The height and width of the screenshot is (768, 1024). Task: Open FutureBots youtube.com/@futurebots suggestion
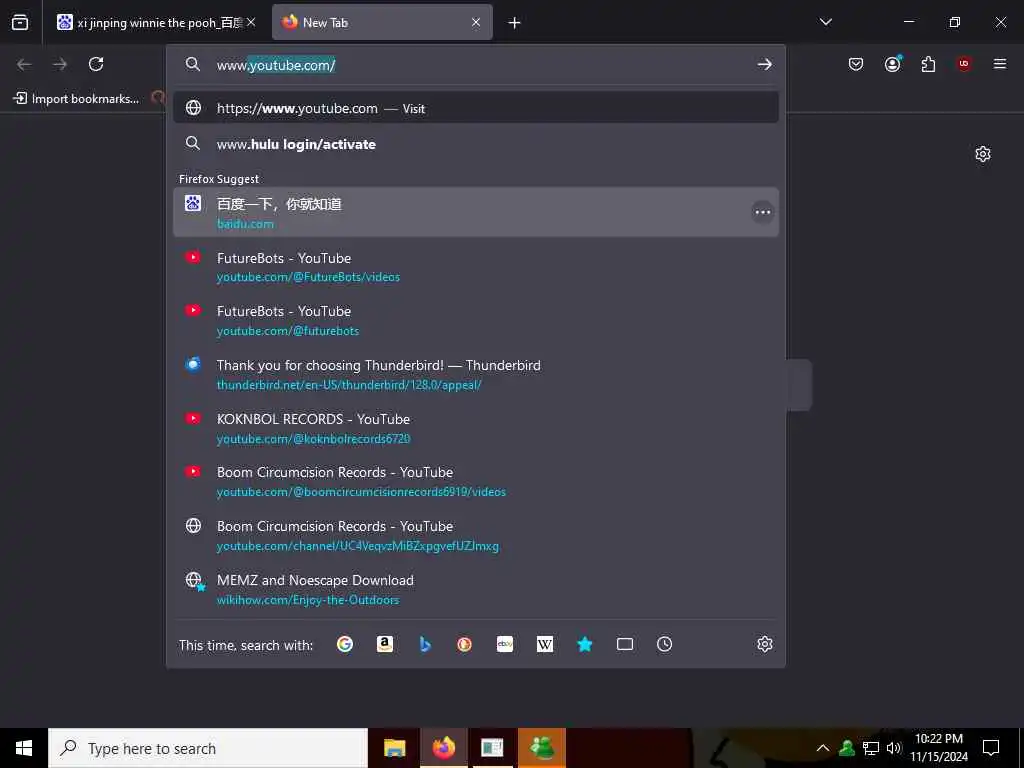475,320
